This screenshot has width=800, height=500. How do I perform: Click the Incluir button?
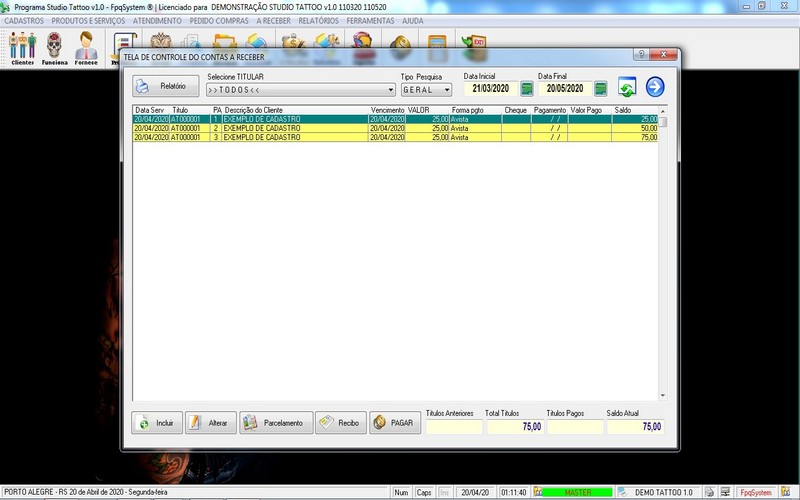157,423
